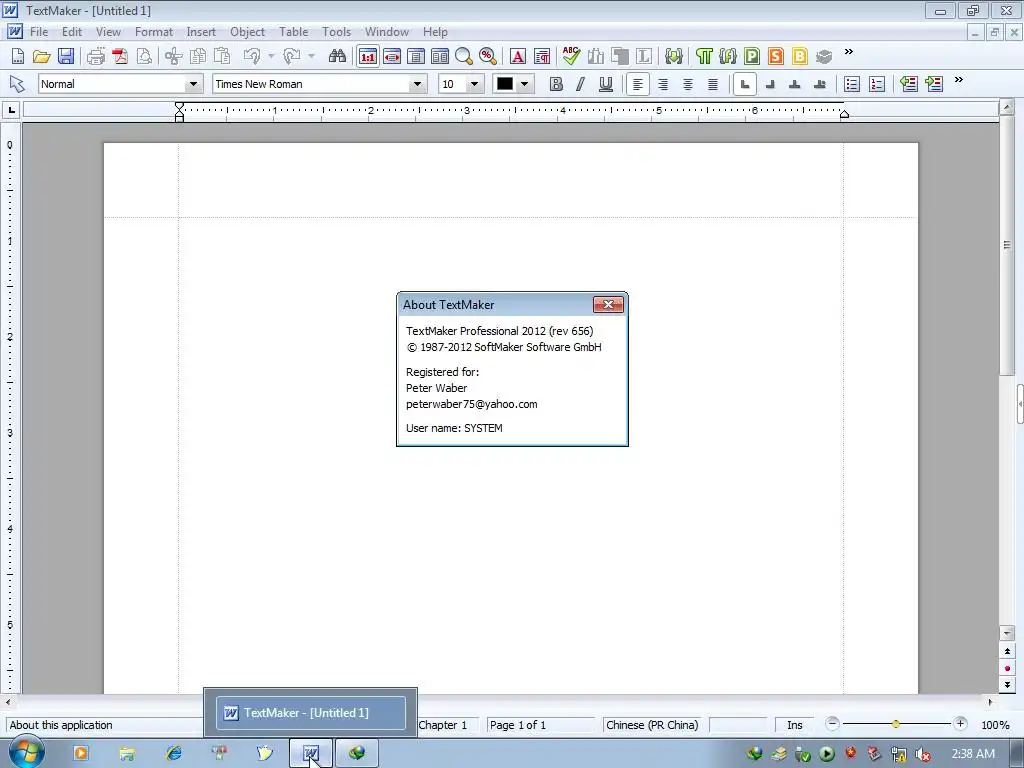The width and height of the screenshot is (1024, 768).
Task: Click the black font color swatch
Action: (505, 84)
